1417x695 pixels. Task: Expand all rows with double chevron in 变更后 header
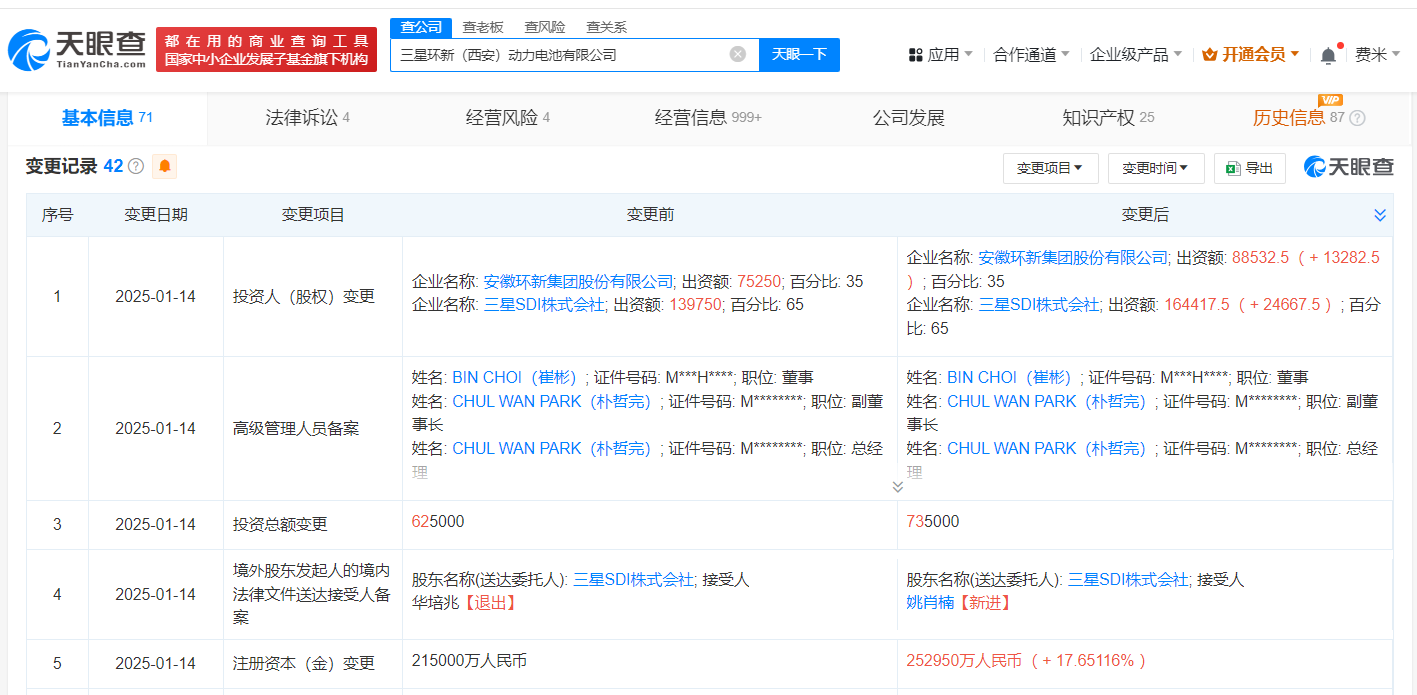(1380, 215)
